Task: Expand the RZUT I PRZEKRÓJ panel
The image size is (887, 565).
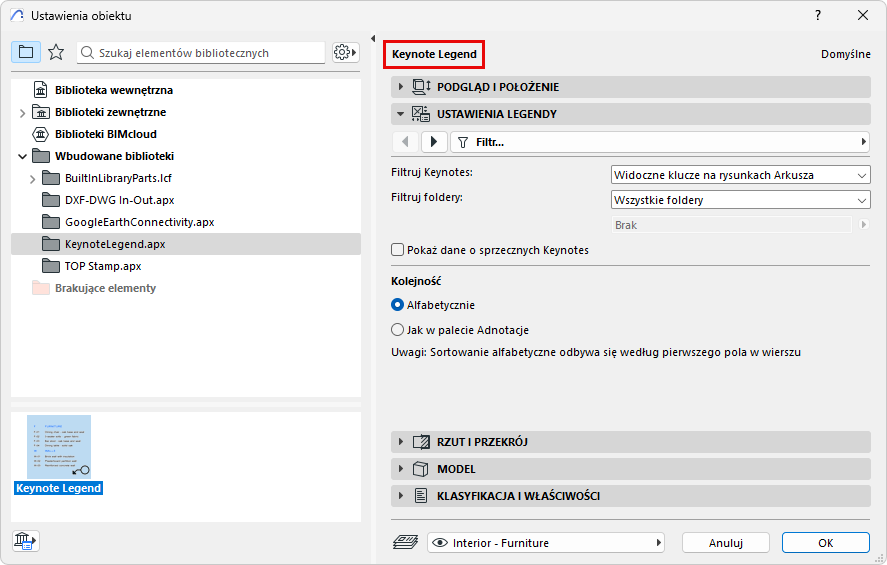Action: [482, 442]
